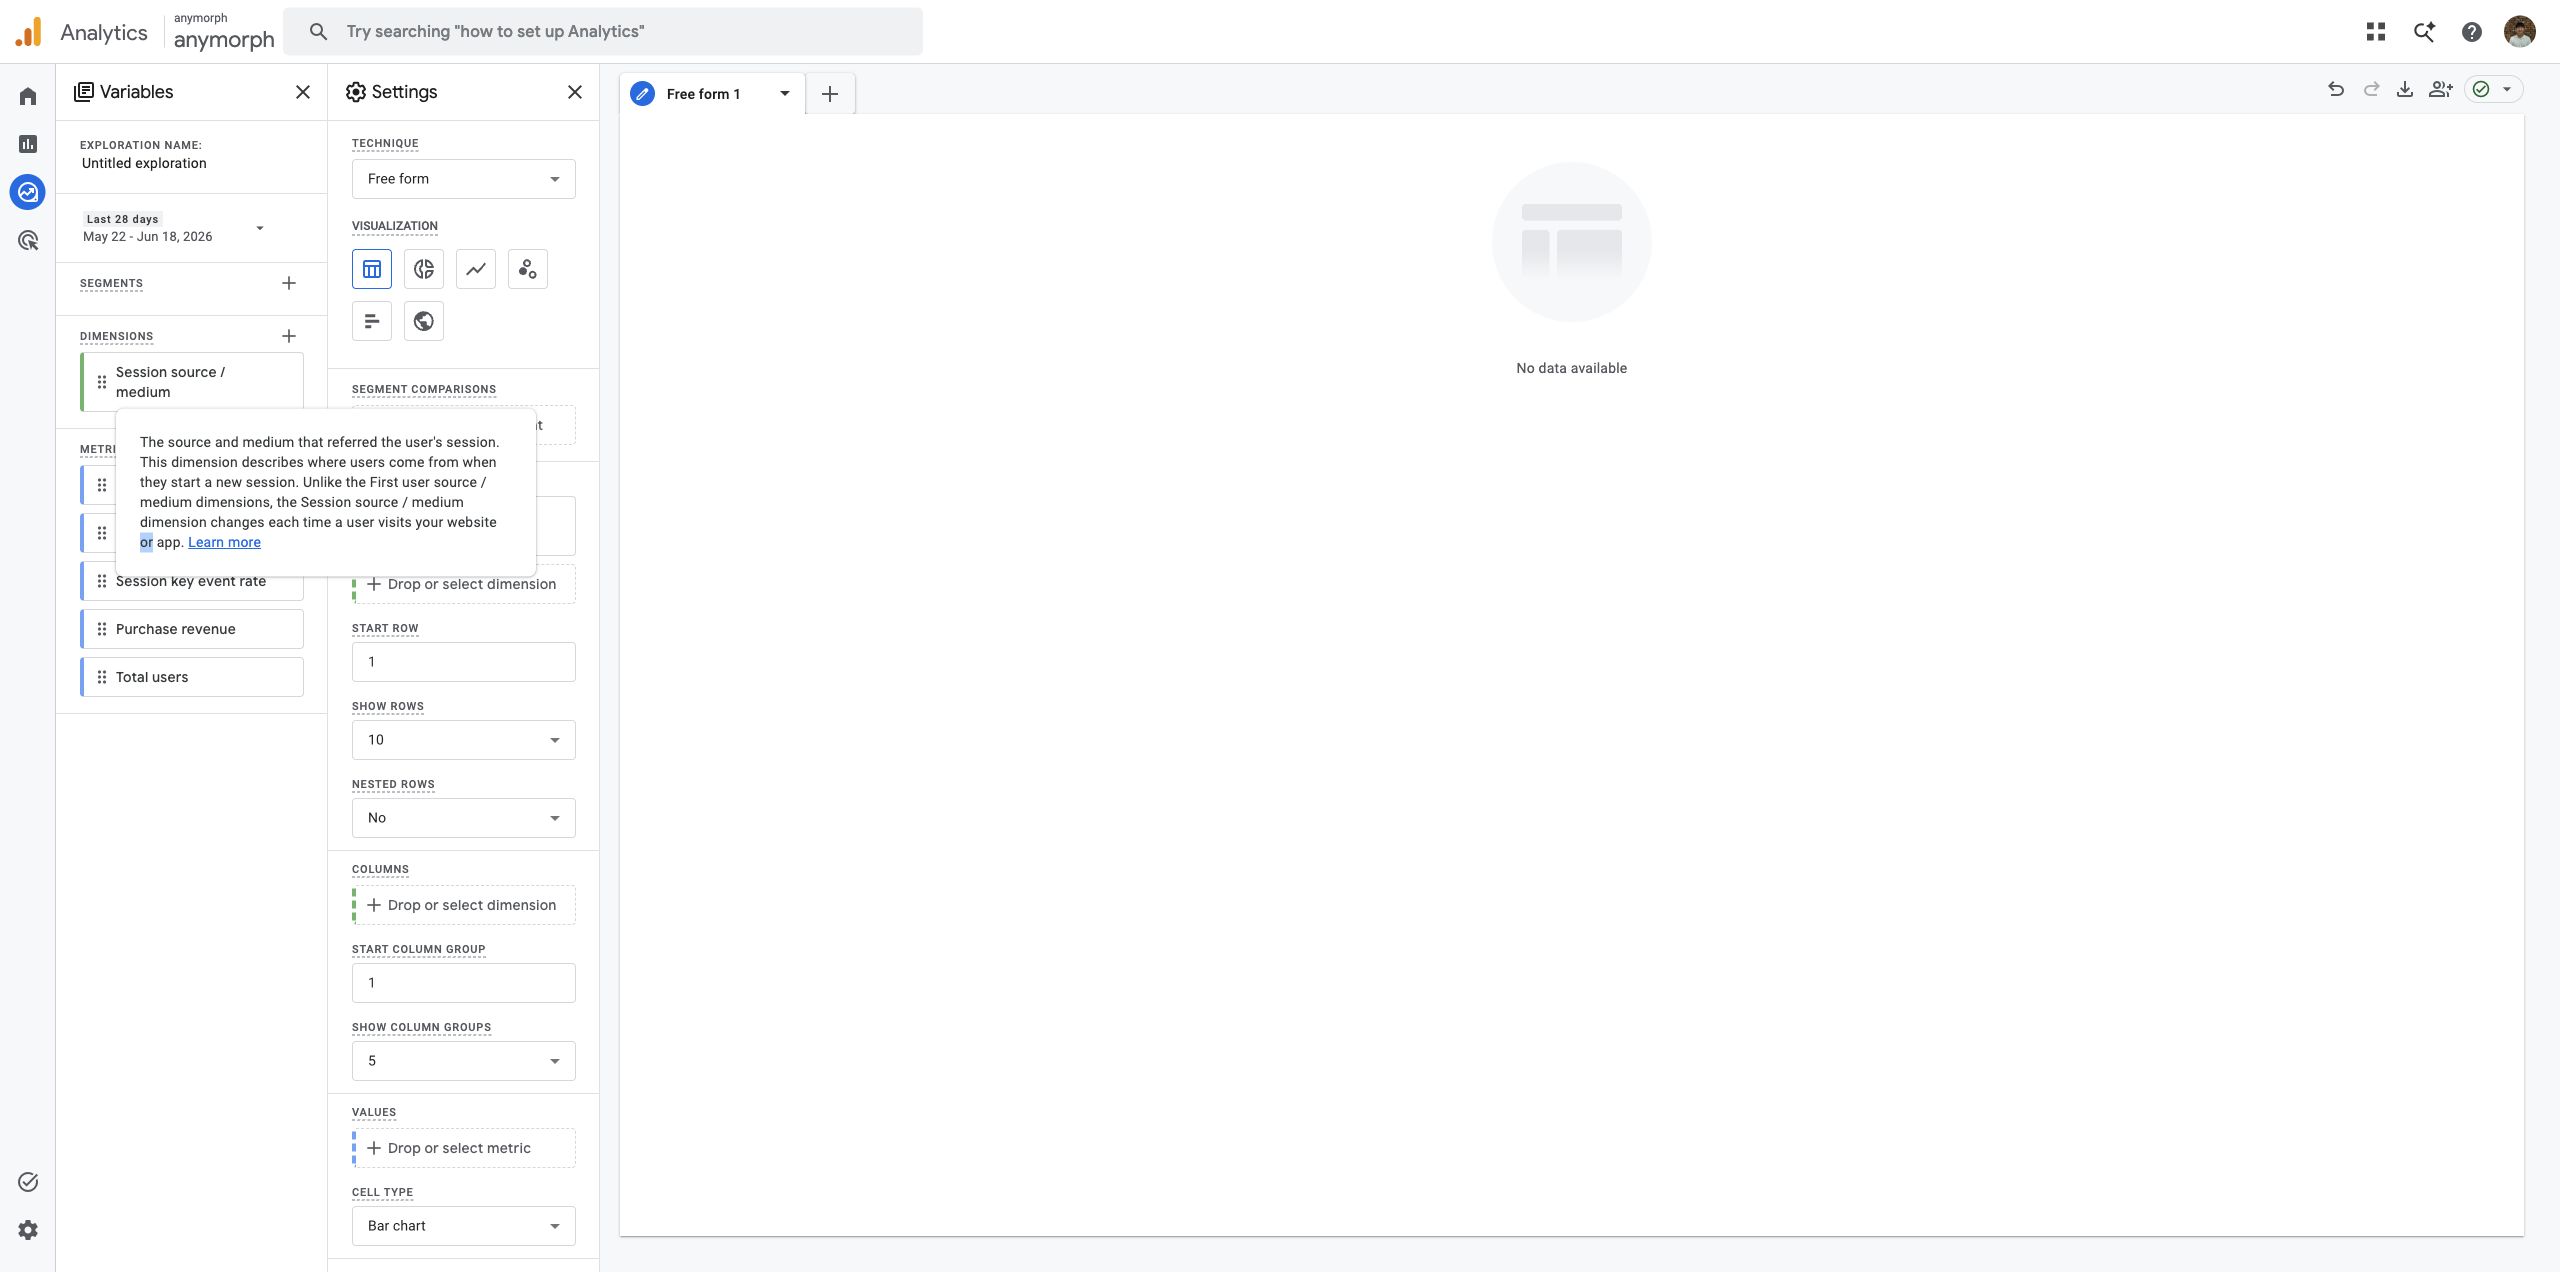Share exploration with add-people icon

point(2441,89)
